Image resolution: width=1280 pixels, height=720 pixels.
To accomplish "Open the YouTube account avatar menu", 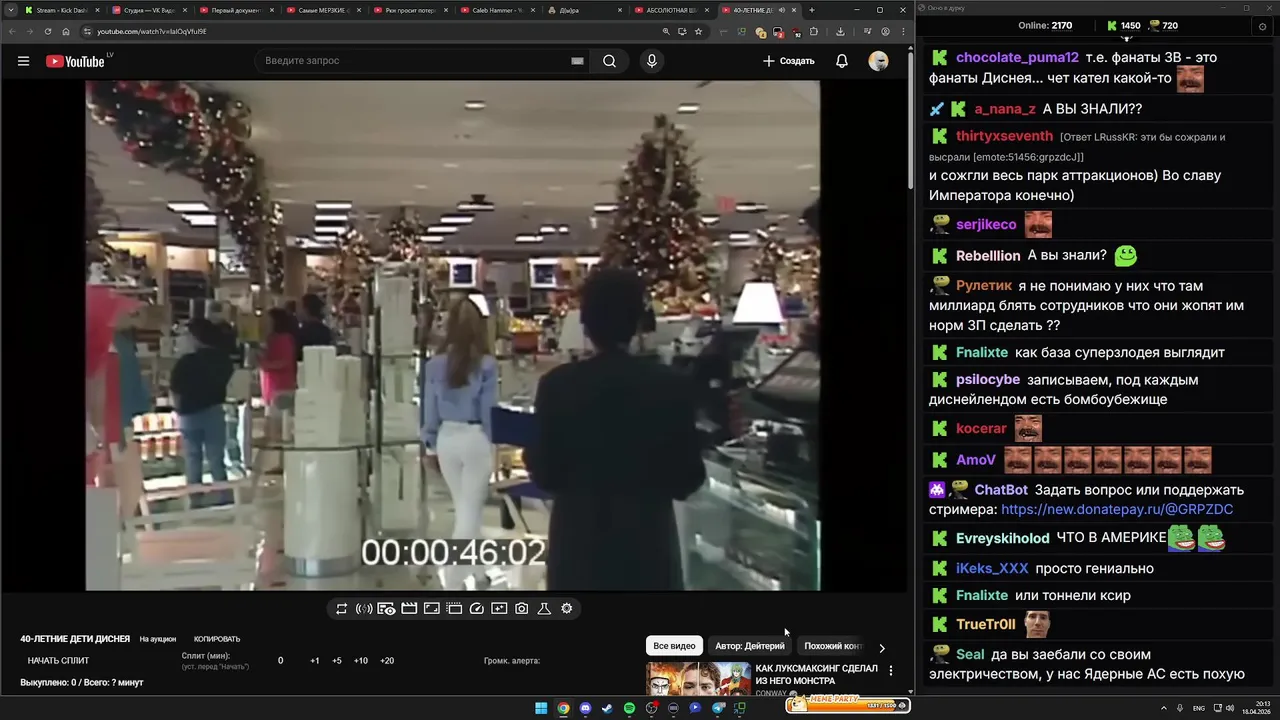I will point(879,61).
